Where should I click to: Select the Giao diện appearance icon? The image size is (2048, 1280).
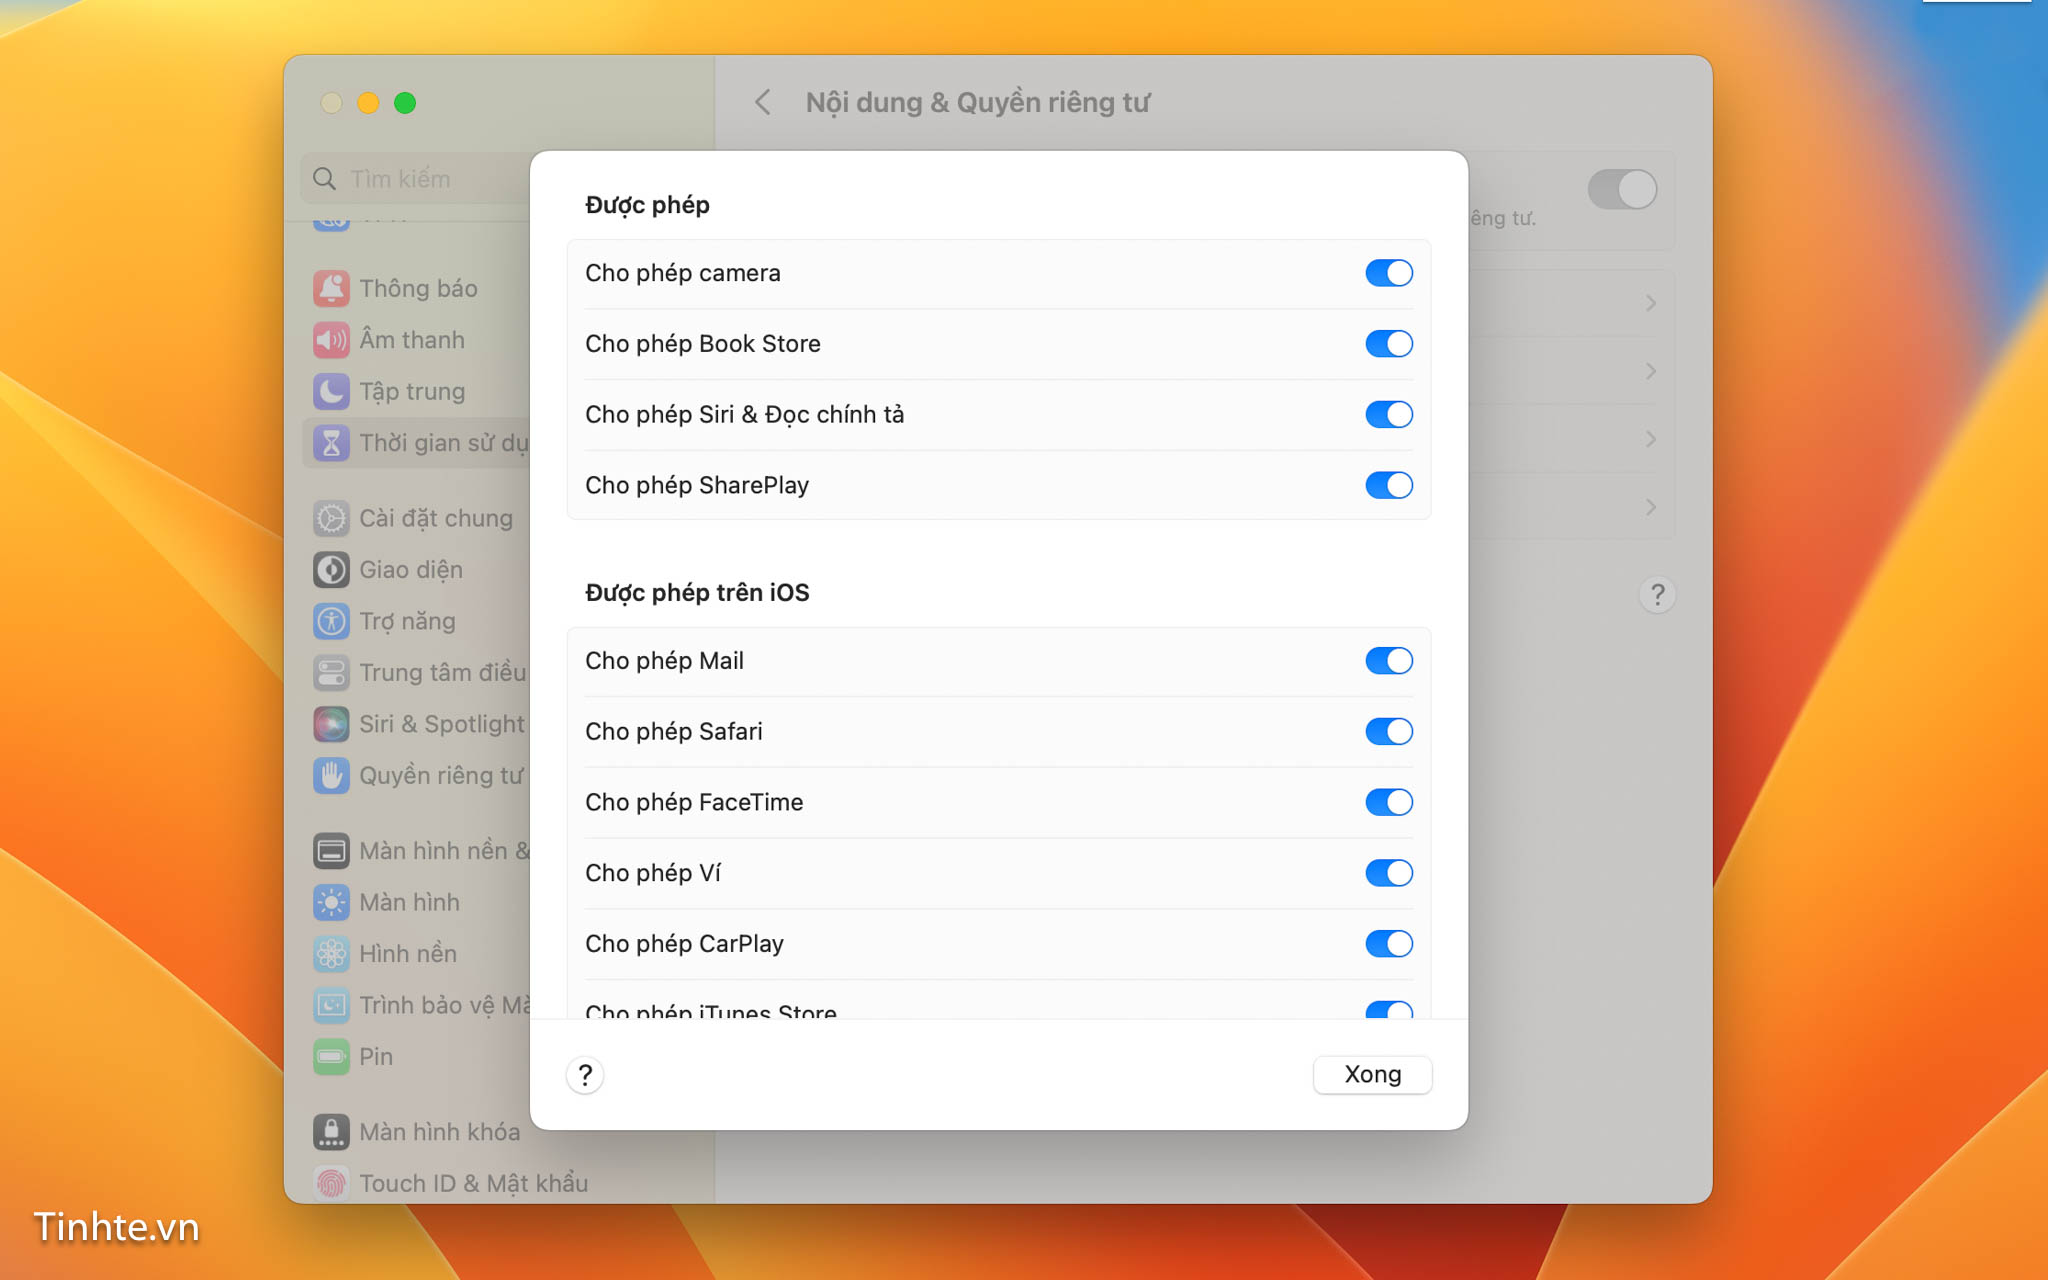(x=331, y=569)
